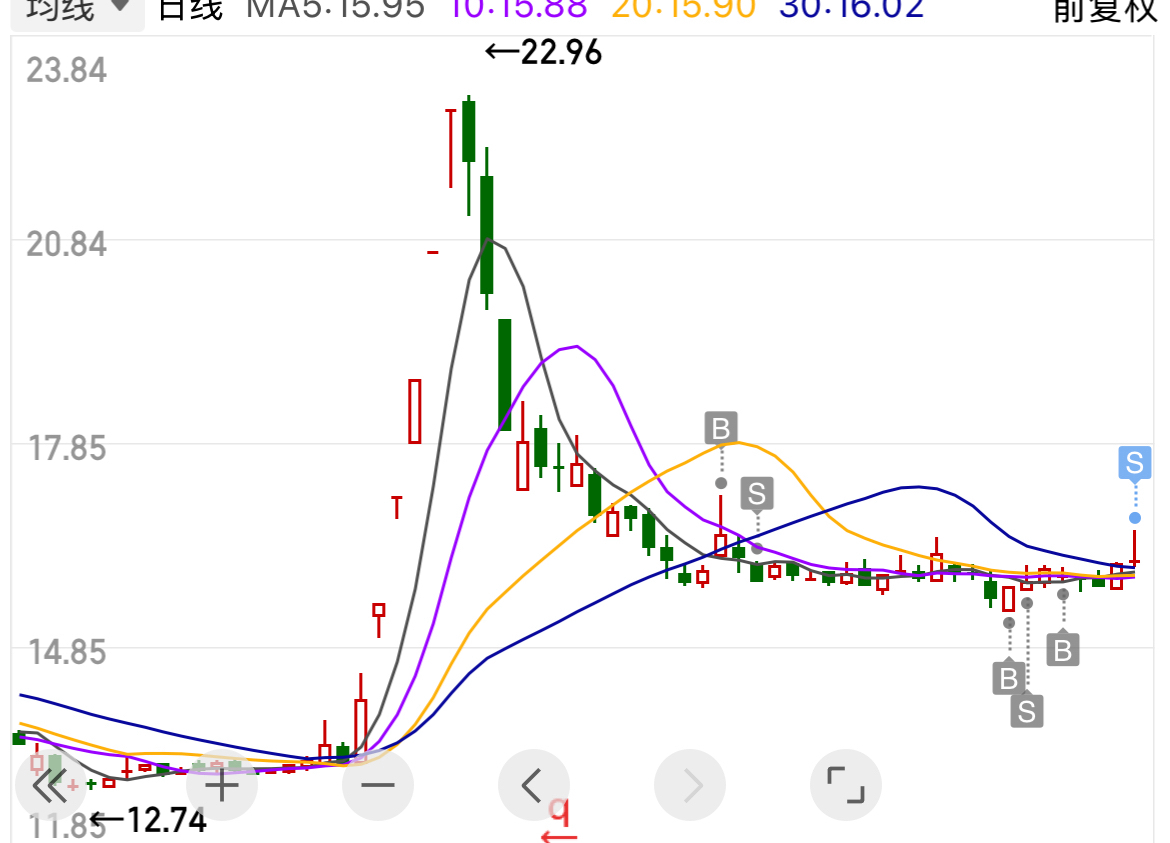1170x843 pixels.
Task: Click the orange MA20 value 15.90
Action: 683,10
